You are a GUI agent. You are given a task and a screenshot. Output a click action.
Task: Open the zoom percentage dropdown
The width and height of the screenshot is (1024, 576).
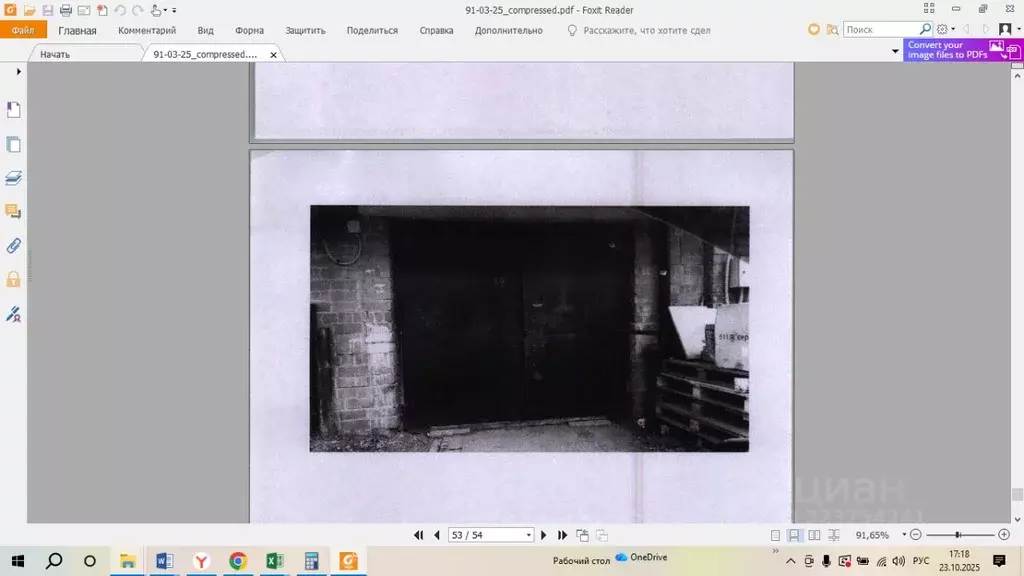[904, 536]
